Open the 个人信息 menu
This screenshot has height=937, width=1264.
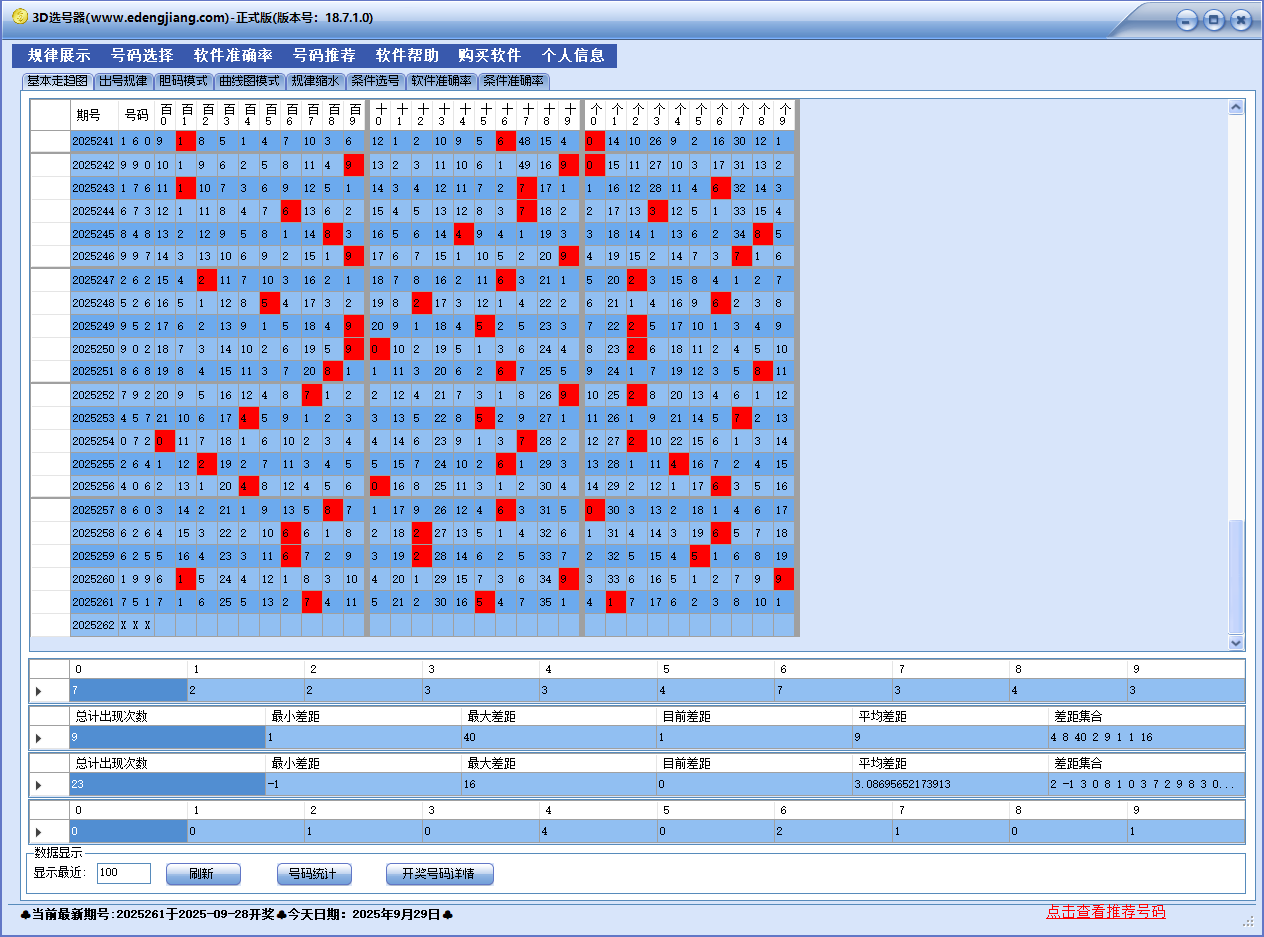click(x=573, y=56)
